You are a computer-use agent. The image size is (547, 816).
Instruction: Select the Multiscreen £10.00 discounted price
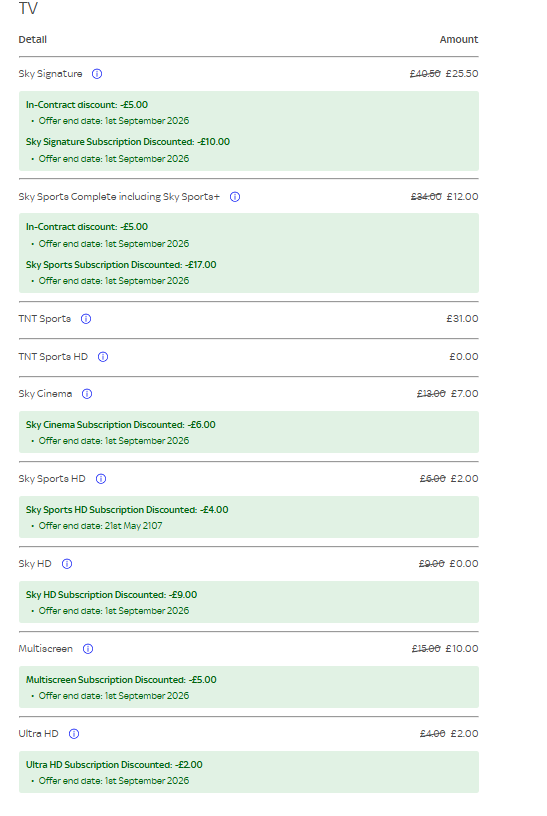[462, 648]
